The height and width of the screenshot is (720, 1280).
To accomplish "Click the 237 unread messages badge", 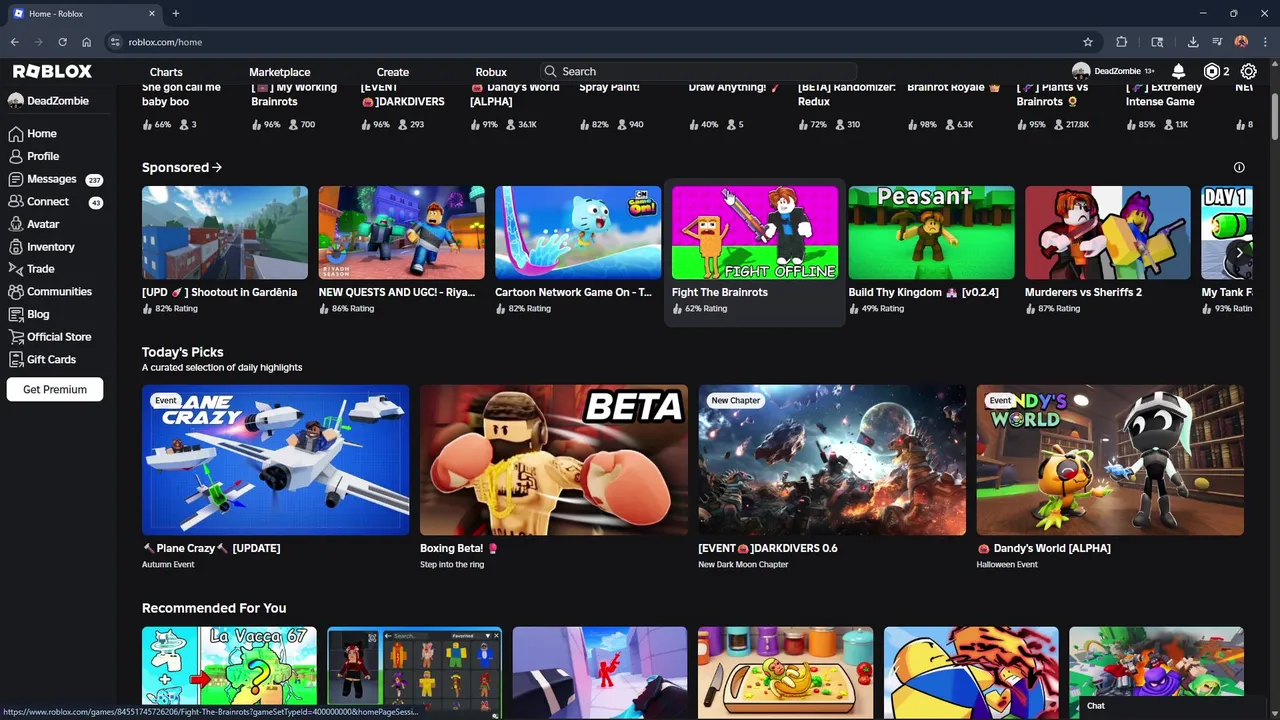I will pos(94,180).
